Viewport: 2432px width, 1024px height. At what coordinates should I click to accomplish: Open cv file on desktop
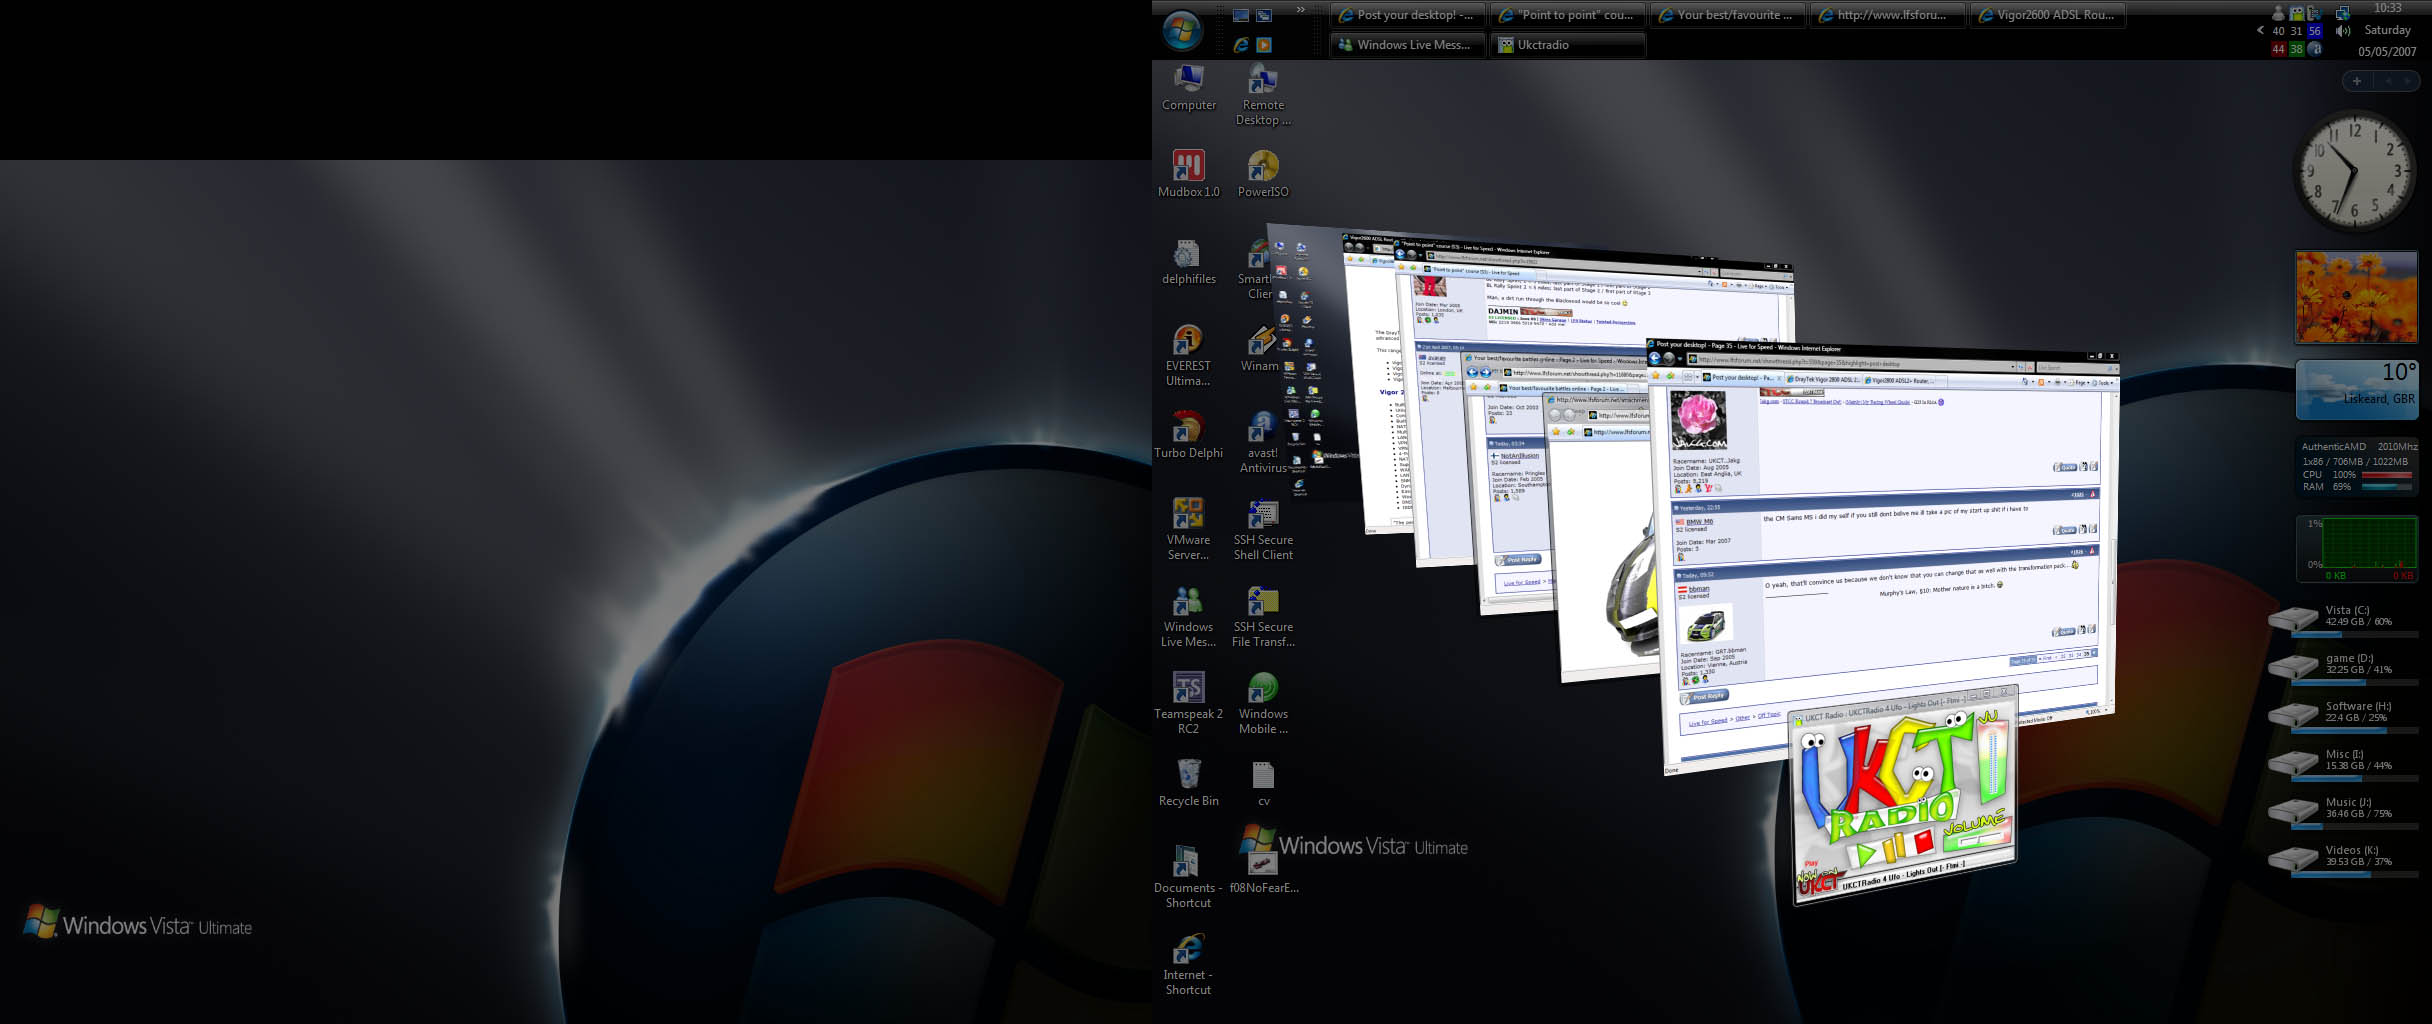[x=1263, y=784]
